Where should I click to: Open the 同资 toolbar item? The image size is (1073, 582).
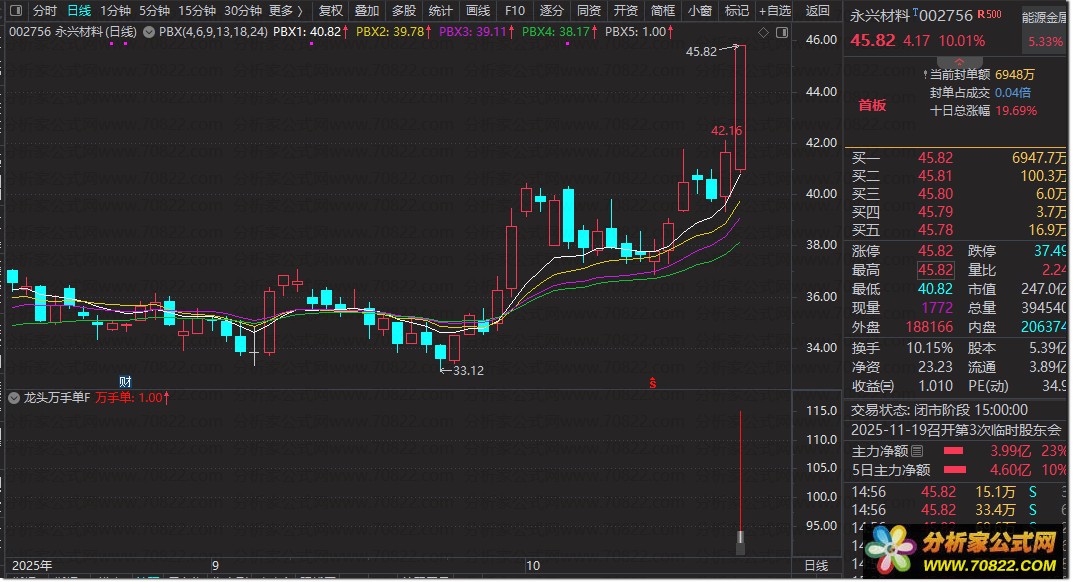coord(589,10)
